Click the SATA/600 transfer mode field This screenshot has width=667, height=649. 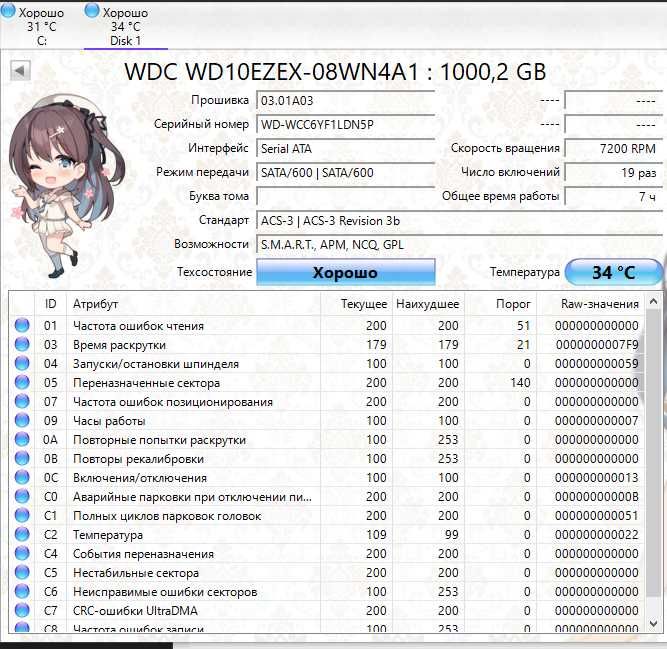tap(345, 173)
